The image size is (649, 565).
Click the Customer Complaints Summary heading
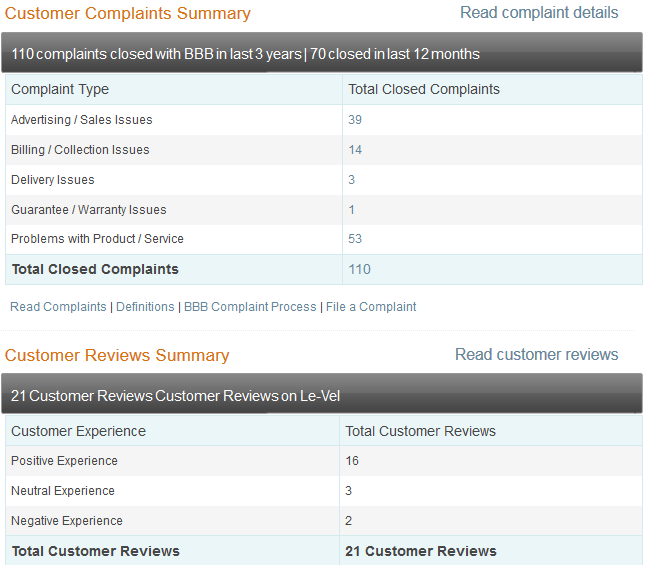(128, 14)
